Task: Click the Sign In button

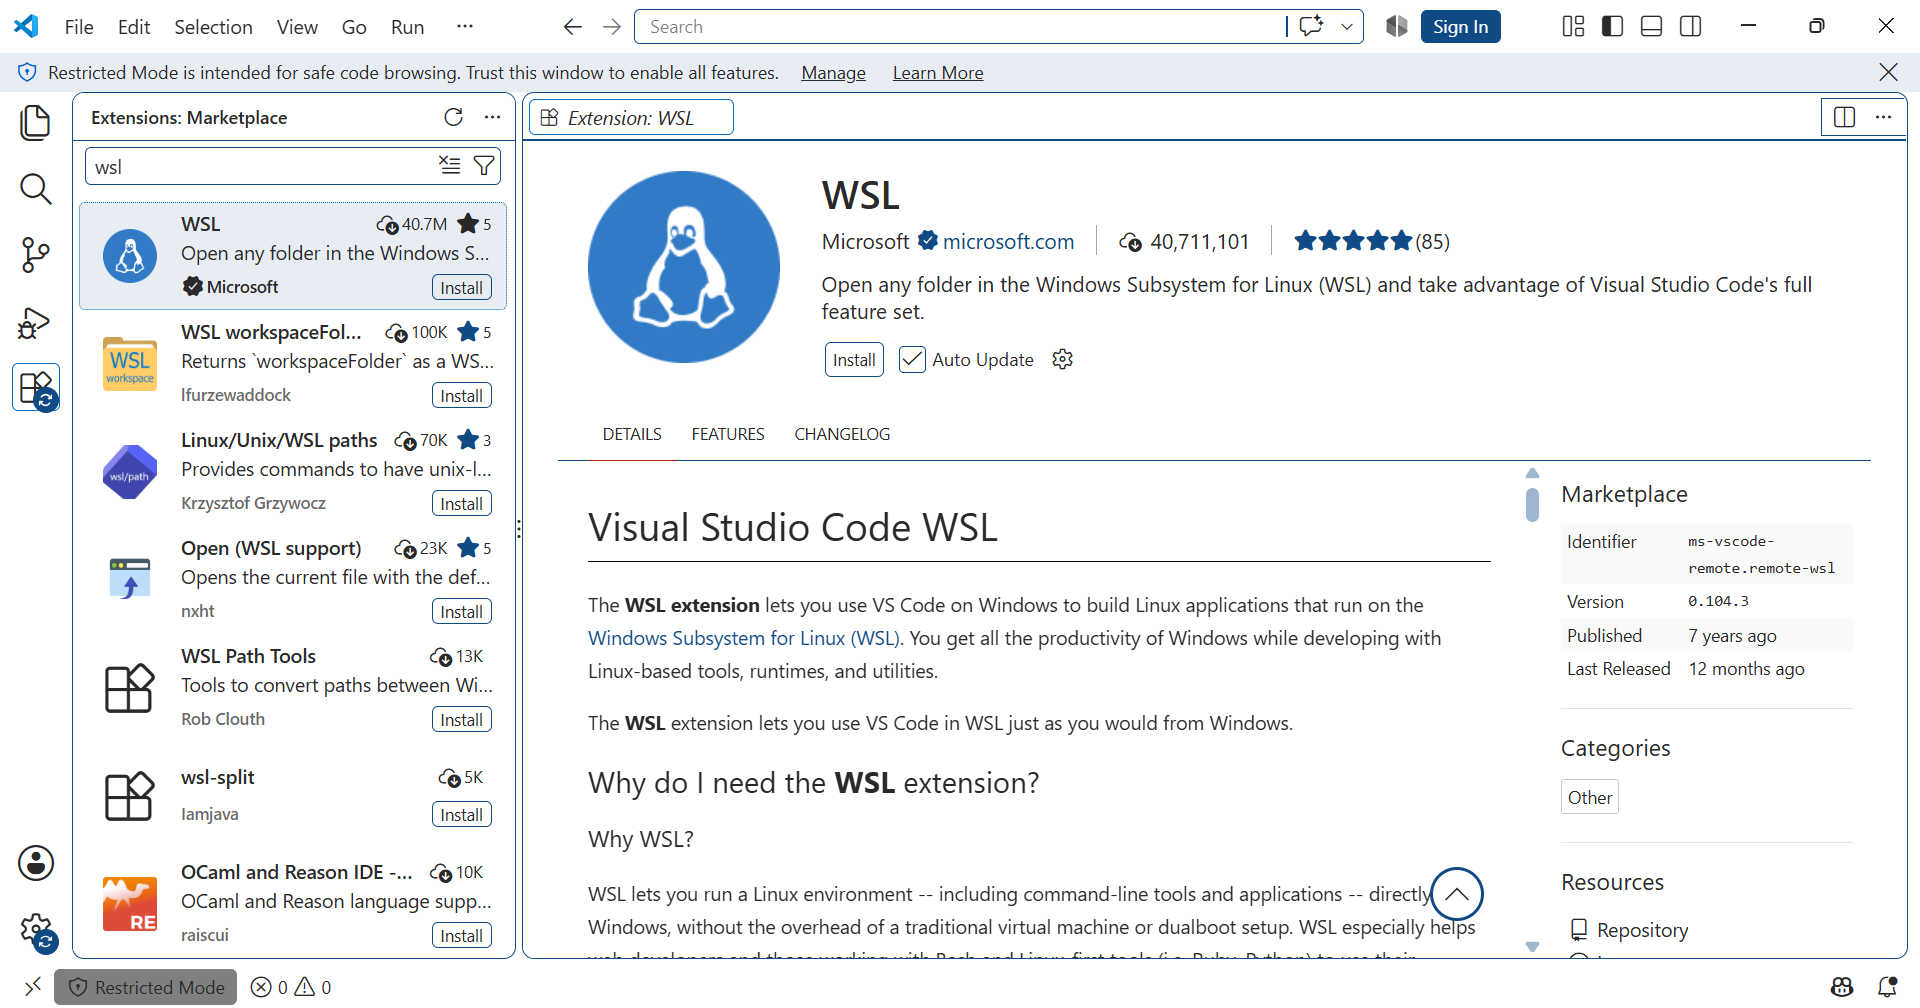Action: click(1460, 27)
